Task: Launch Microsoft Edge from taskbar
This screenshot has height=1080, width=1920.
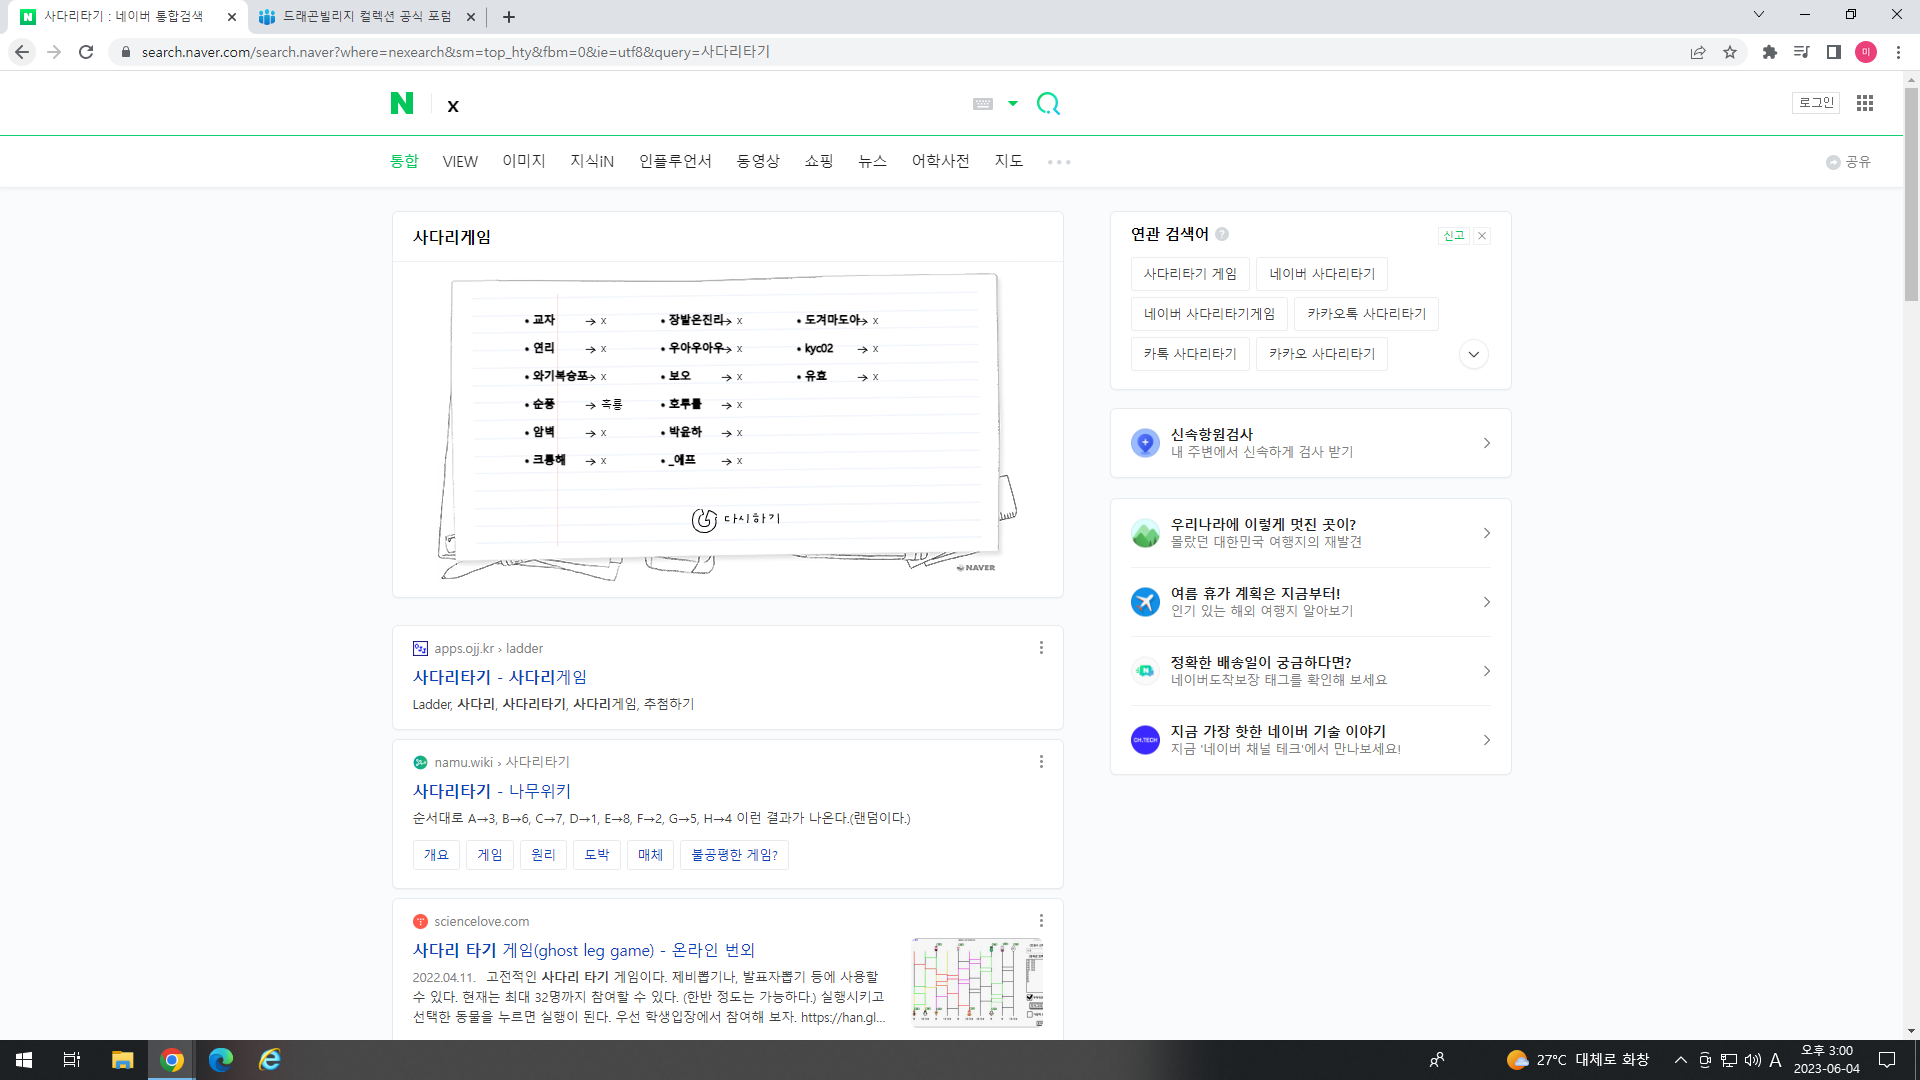Action: click(220, 1060)
